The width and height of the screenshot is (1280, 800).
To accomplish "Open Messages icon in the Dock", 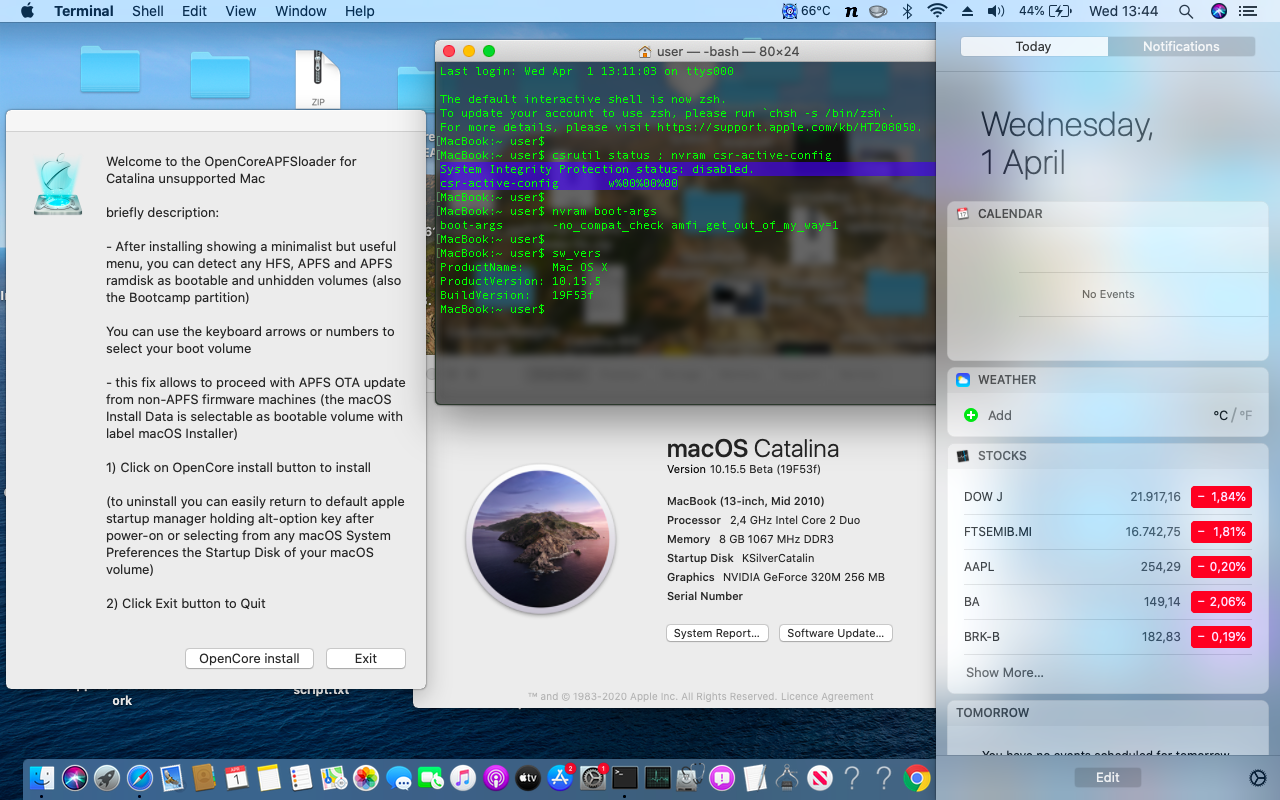I will (x=398, y=778).
